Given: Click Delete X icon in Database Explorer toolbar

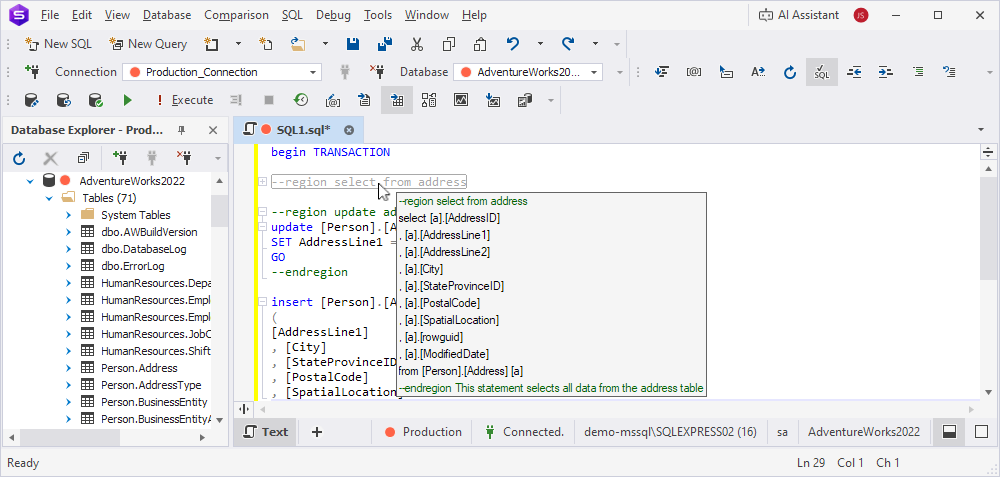Looking at the screenshot, I should pos(50,158).
